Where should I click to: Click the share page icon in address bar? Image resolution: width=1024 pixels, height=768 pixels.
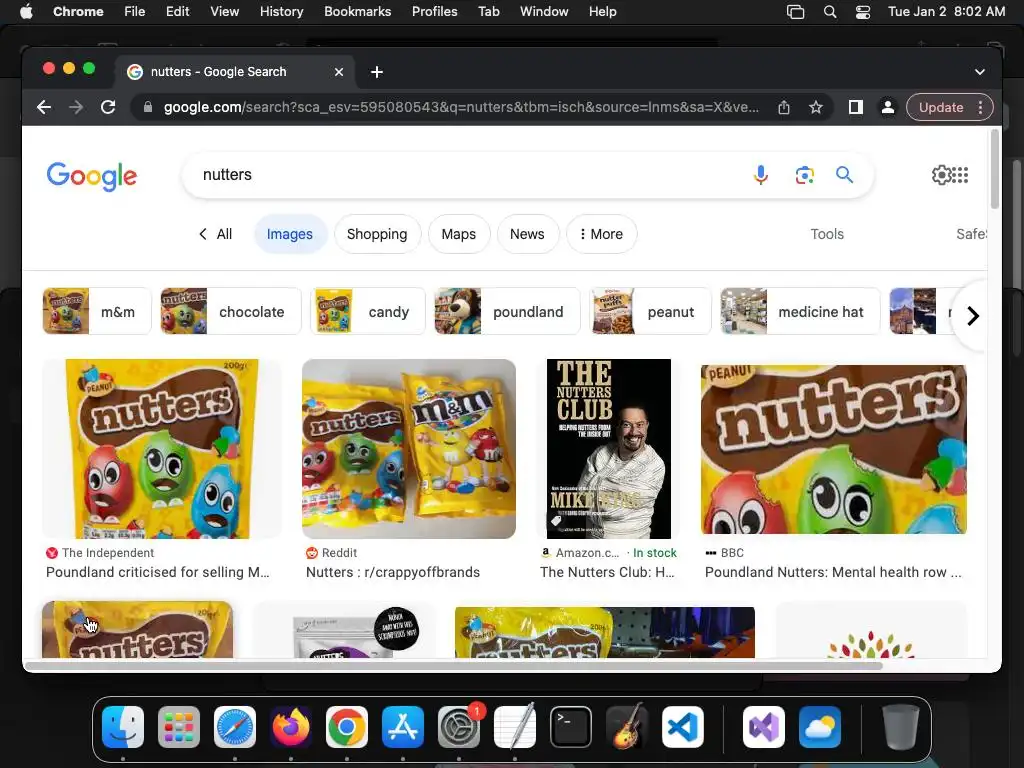[x=784, y=107]
